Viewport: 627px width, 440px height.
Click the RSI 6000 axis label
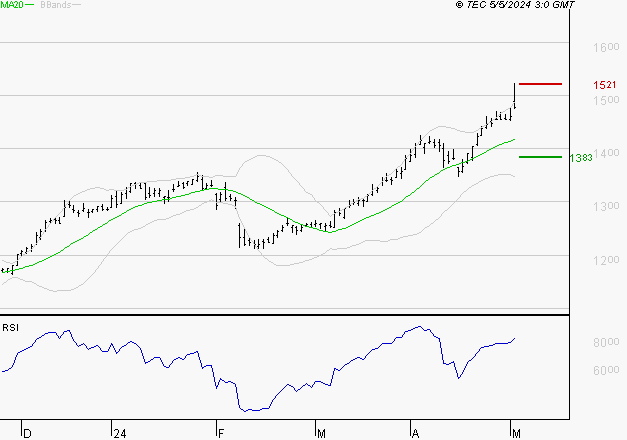pyautogui.click(x=606, y=370)
